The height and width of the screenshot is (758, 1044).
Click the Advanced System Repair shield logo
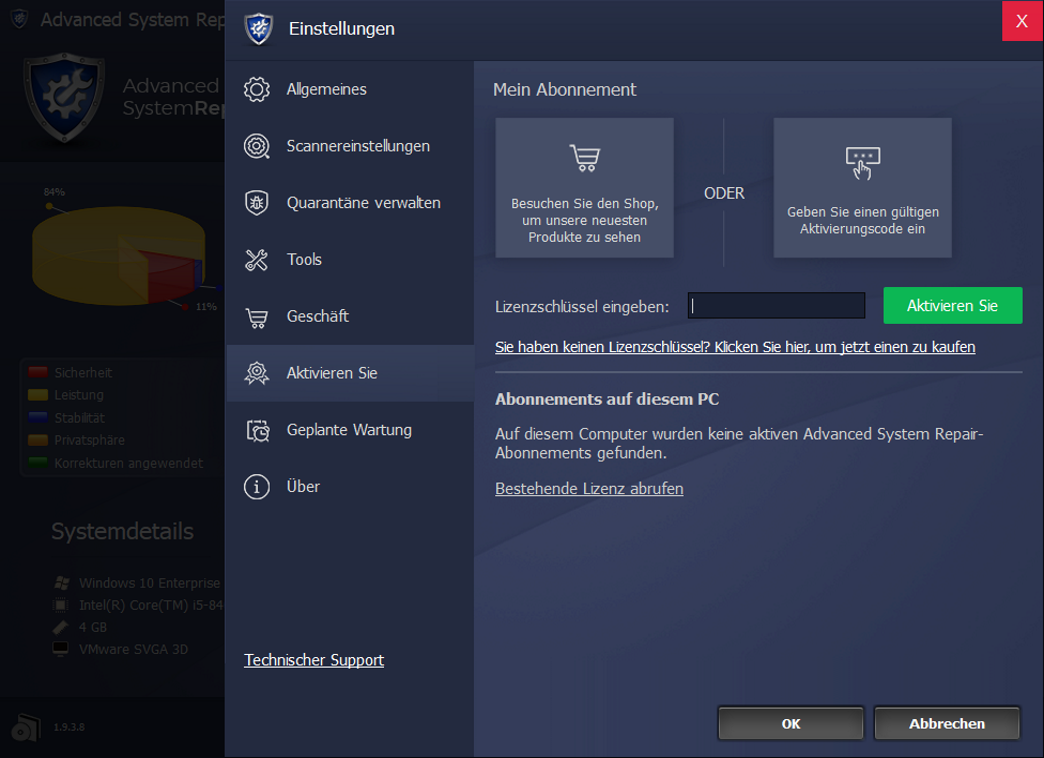[x=64, y=98]
